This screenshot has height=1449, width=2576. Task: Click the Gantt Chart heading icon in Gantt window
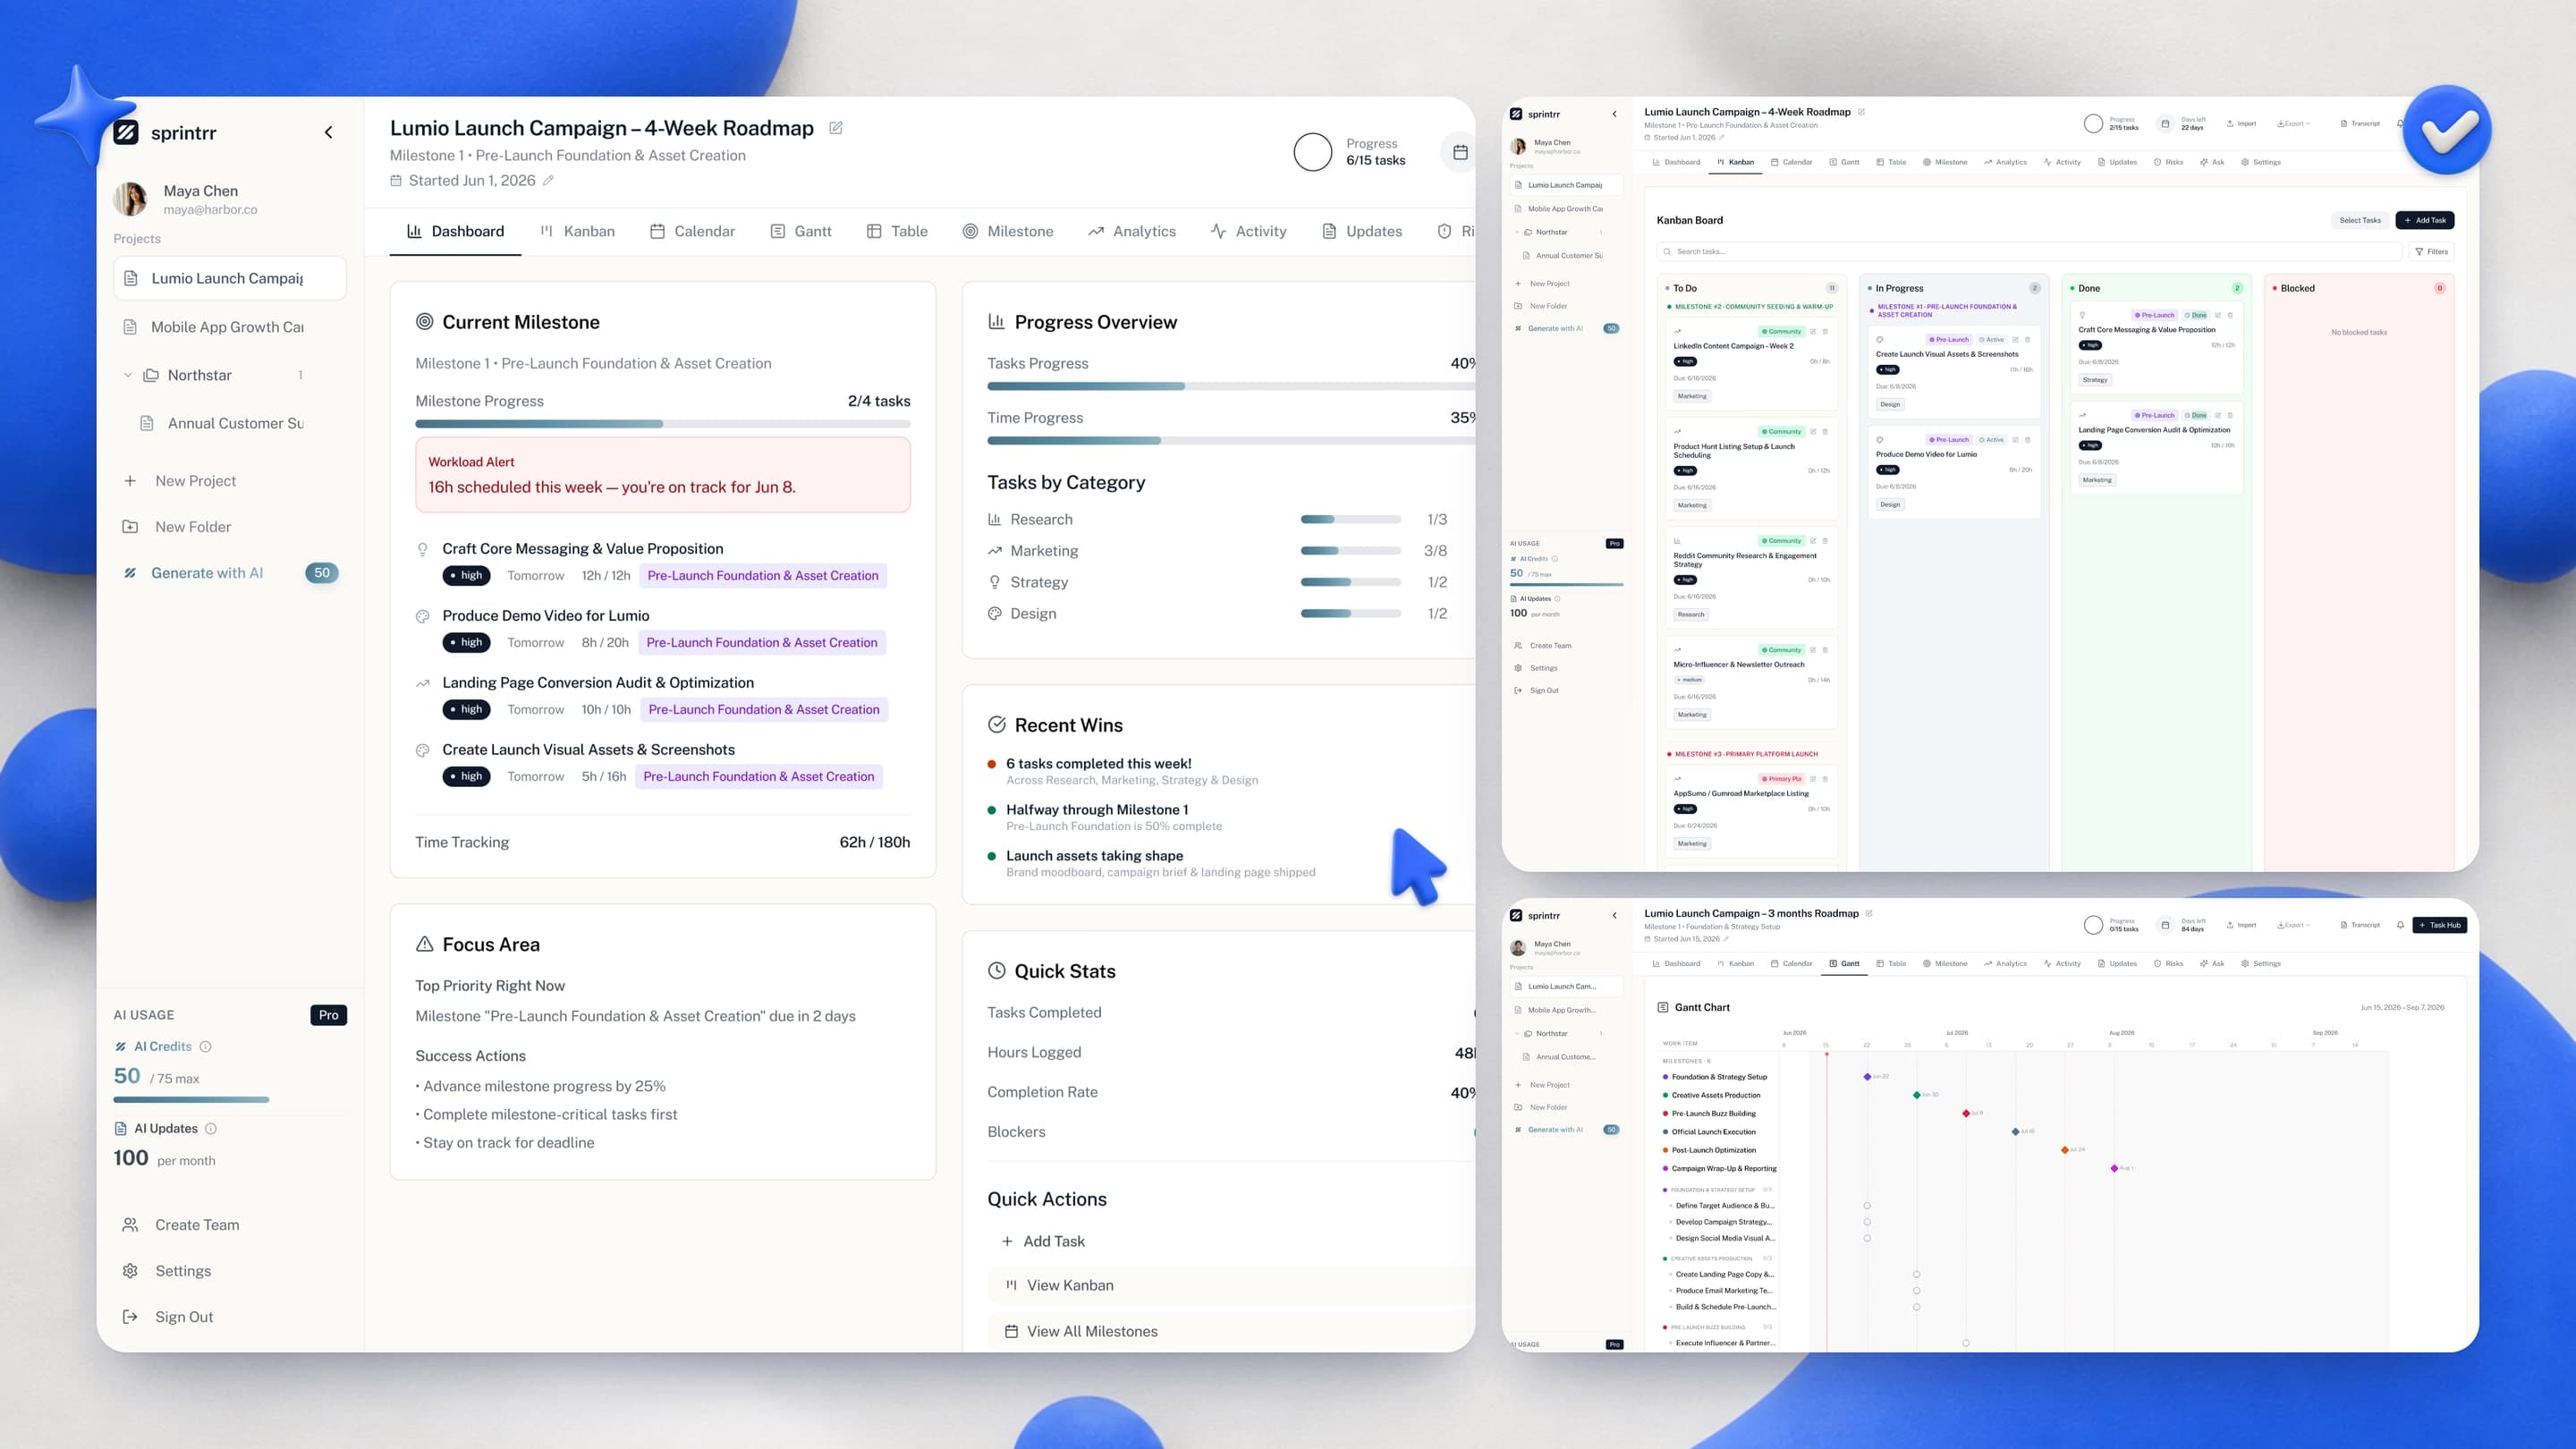(1663, 1007)
